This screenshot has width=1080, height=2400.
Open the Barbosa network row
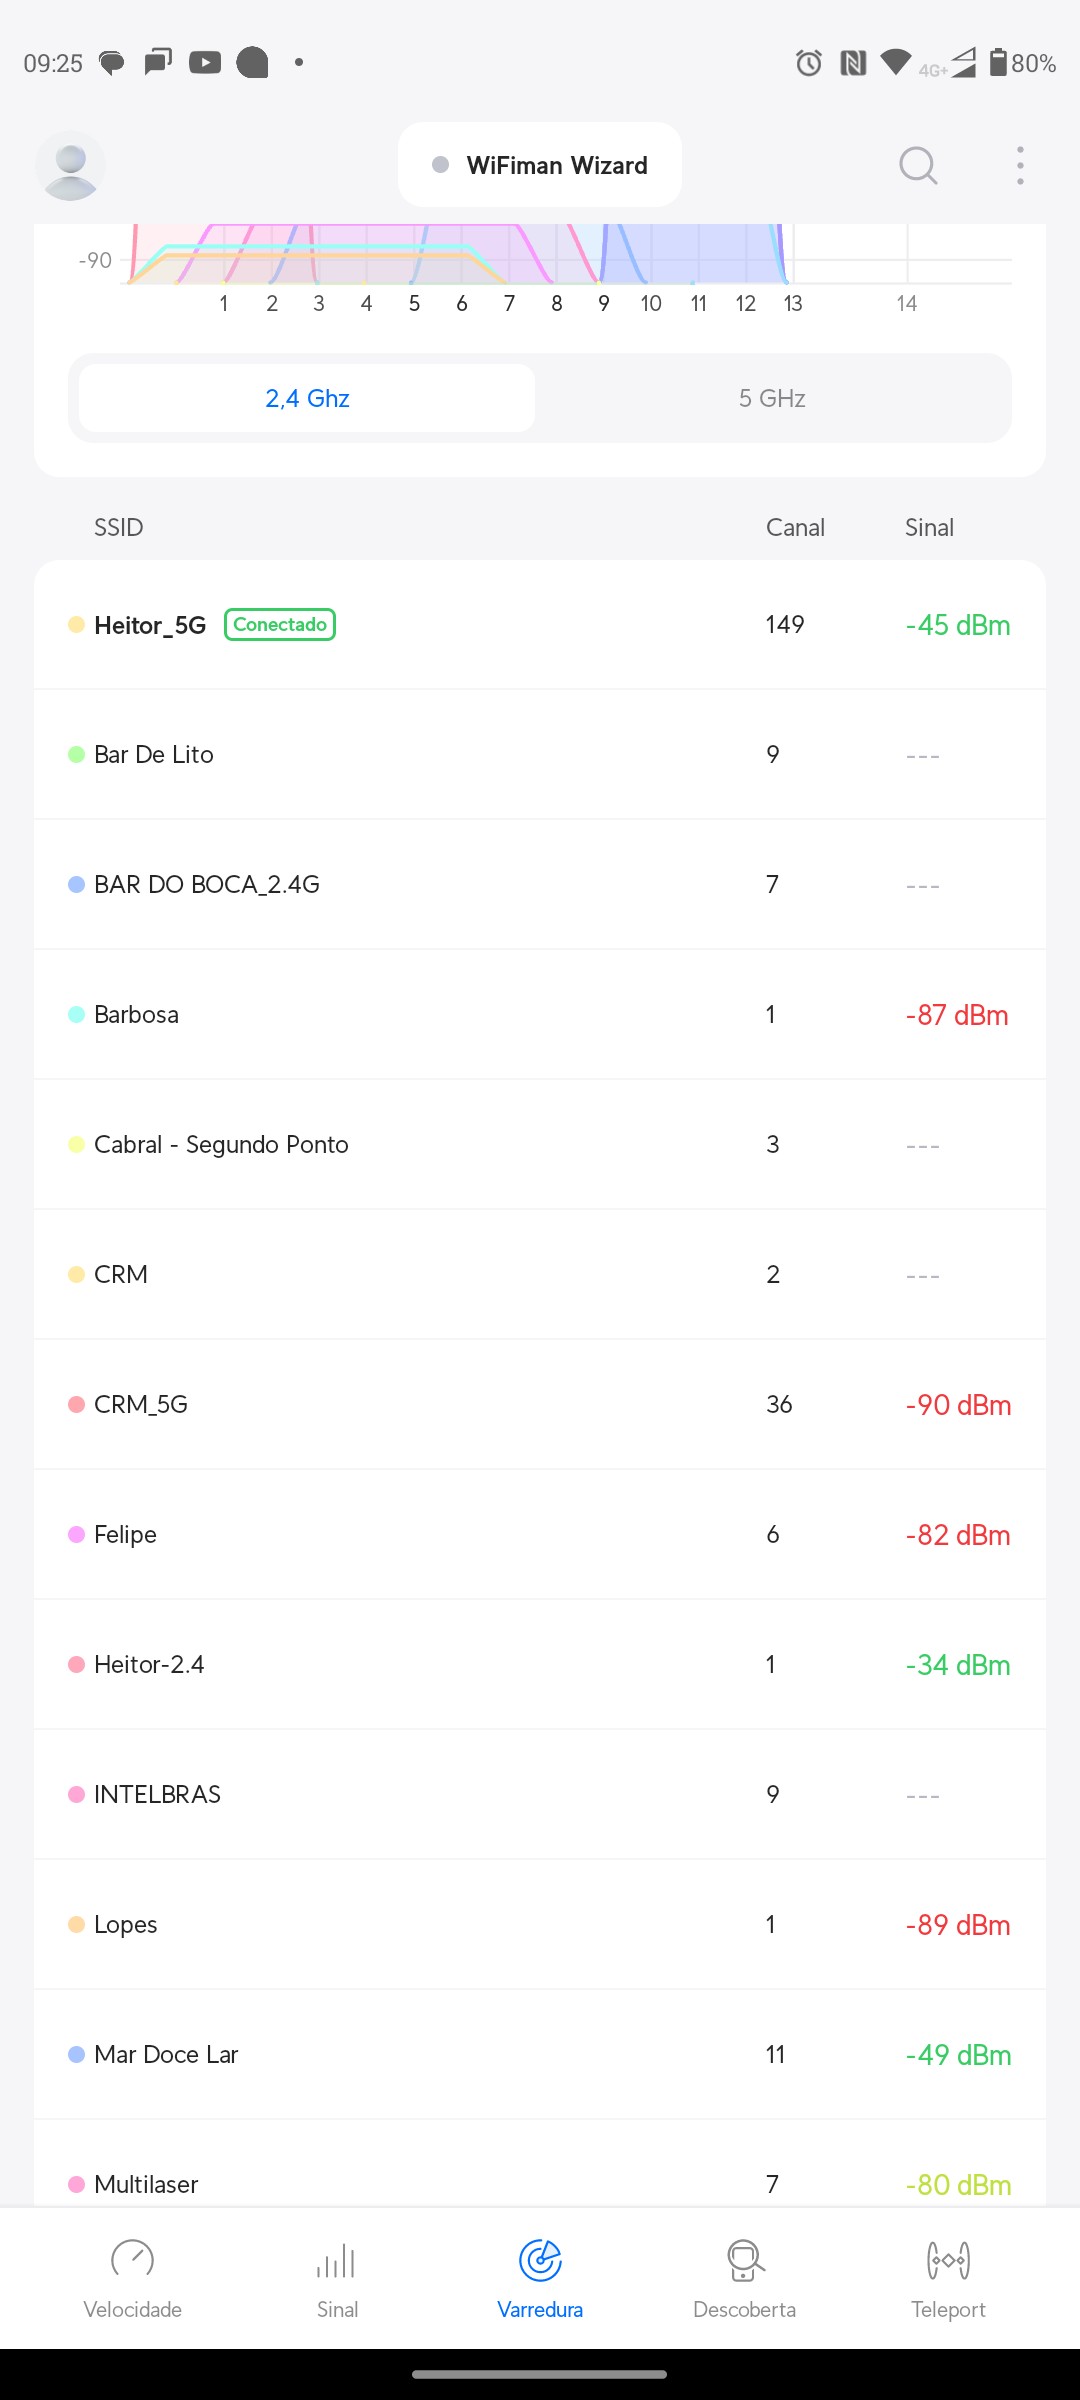pos(540,1014)
